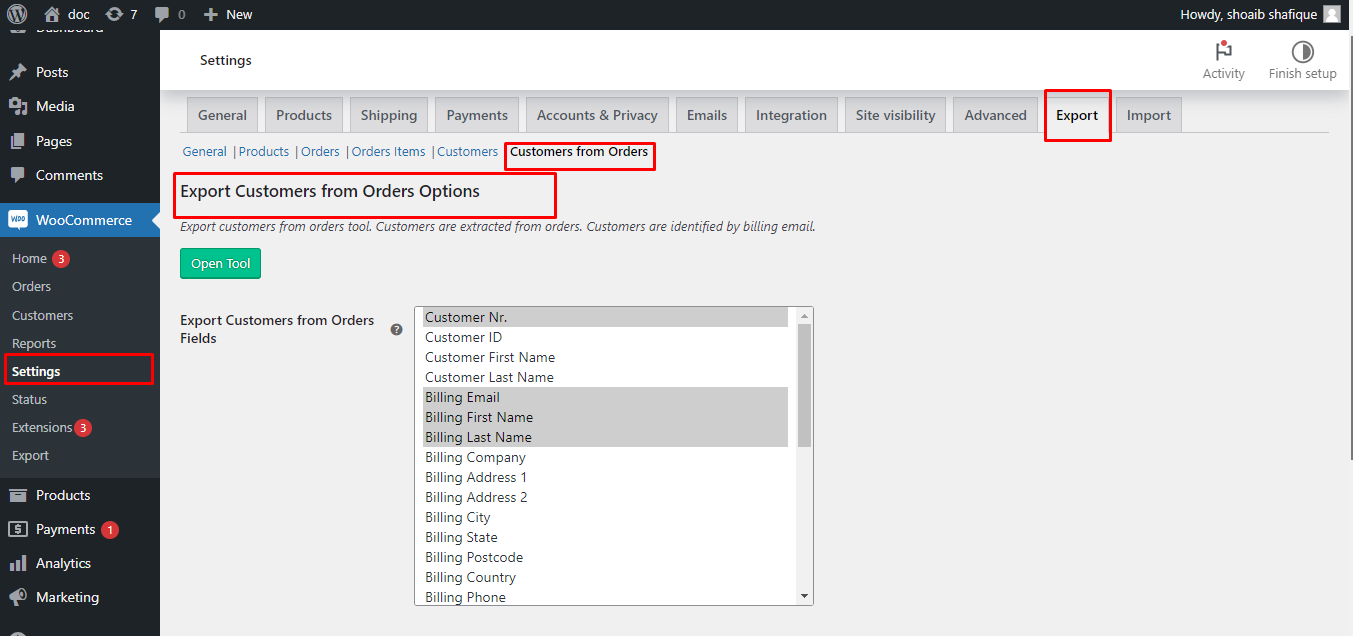Open the Activity flag icon
The height and width of the screenshot is (636, 1353).
coord(1223,51)
